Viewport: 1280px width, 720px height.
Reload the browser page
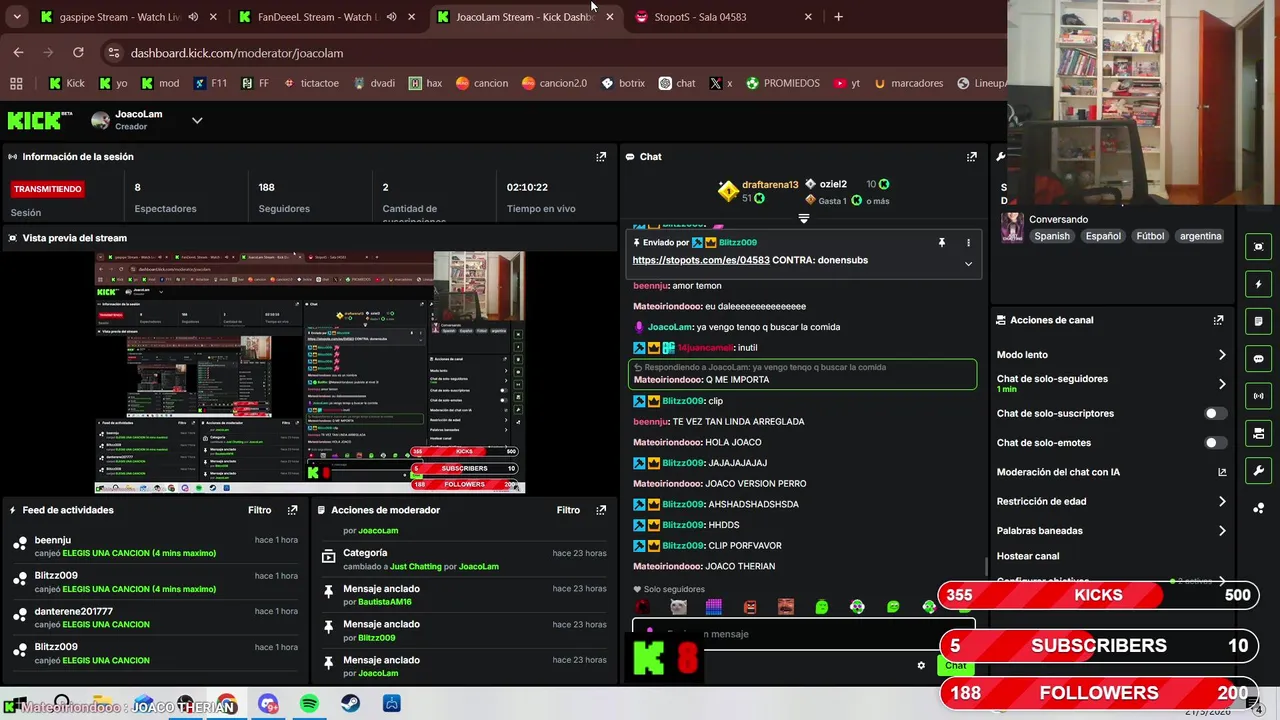coord(78,53)
